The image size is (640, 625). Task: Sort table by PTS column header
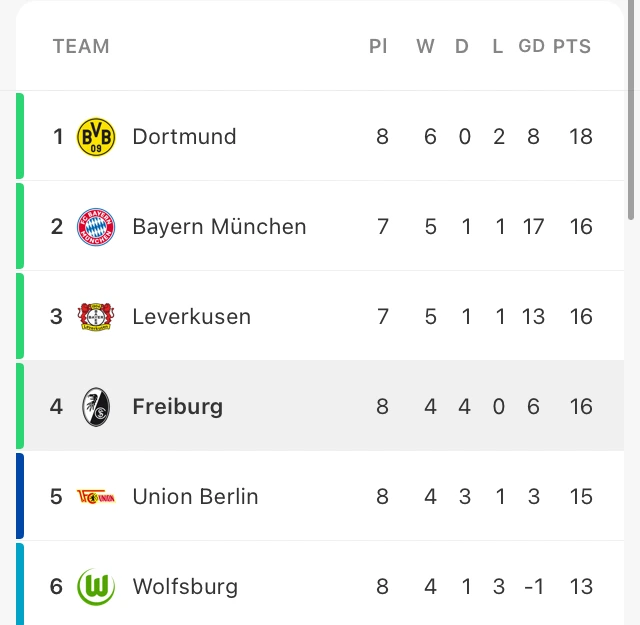pyautogui.click(x=572, y=46)
